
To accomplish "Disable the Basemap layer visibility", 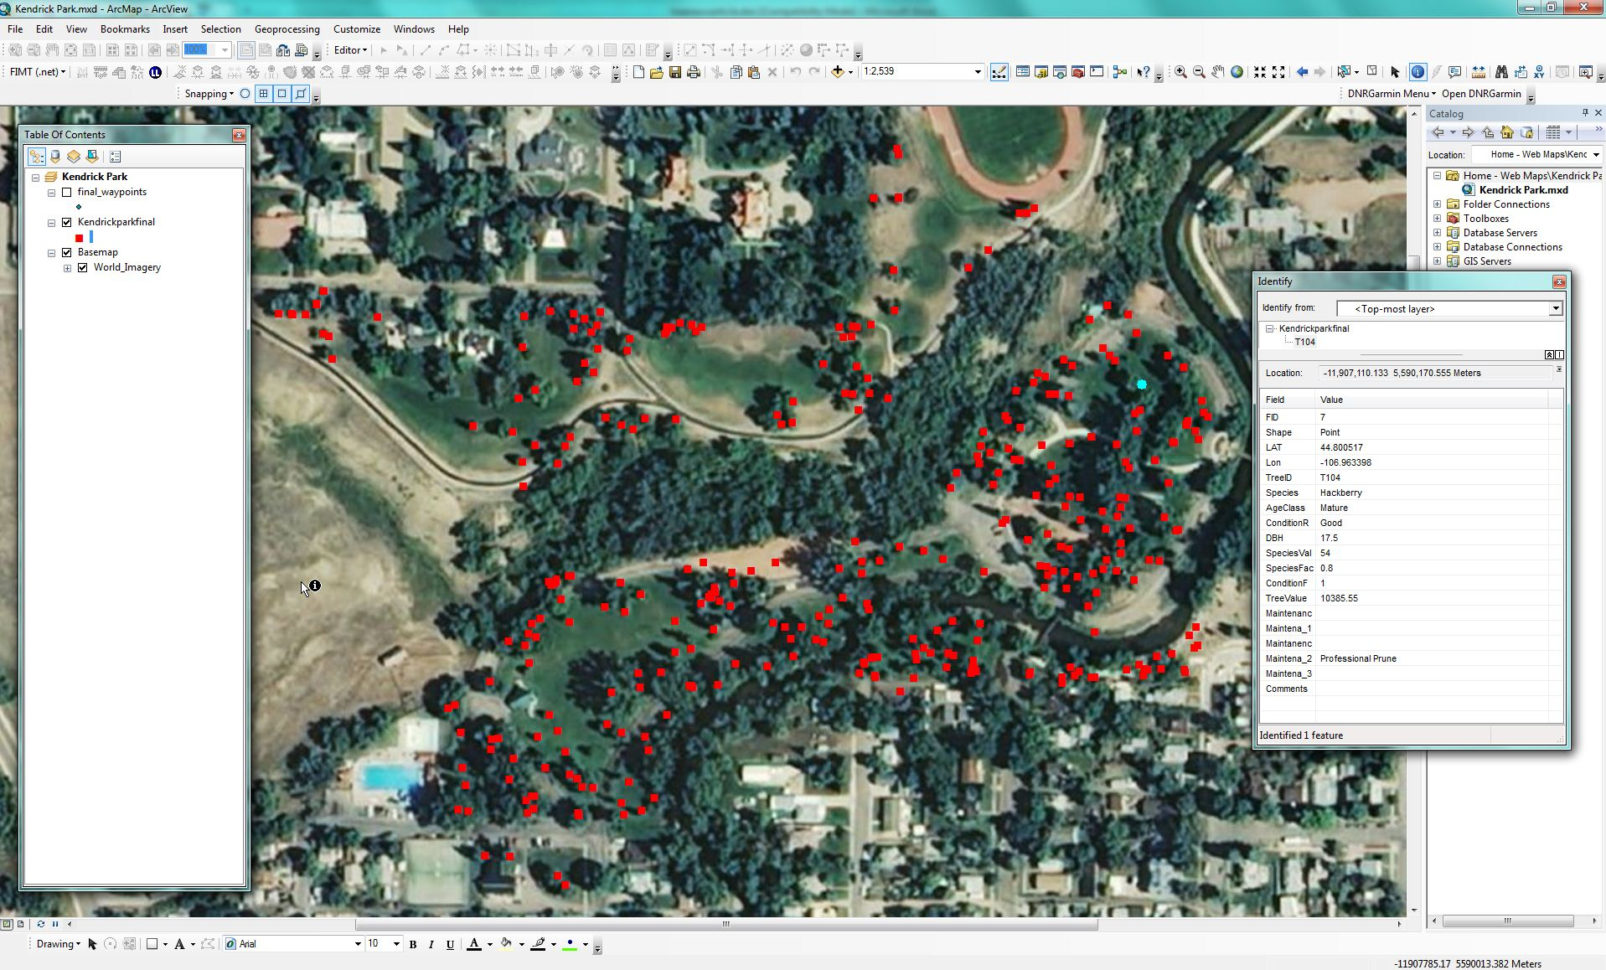I will pos(67,252).
